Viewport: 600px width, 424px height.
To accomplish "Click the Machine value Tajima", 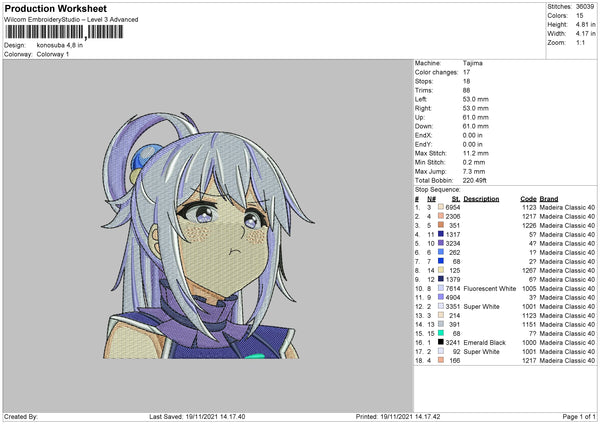I will (x=473, y=63).
